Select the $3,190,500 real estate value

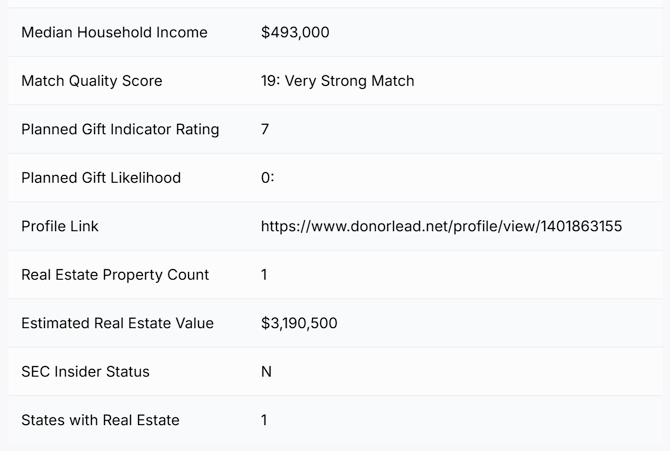coord(299,323)
